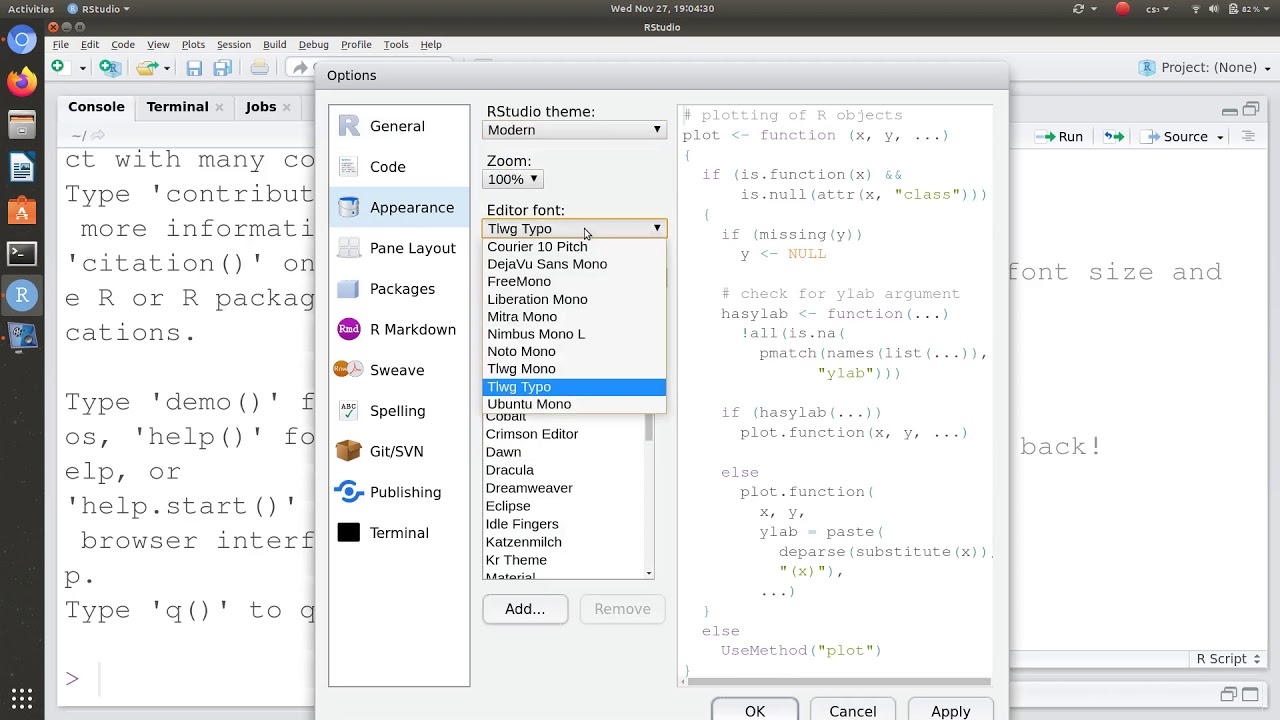Viewport: 1280px width, 720px height.
Task: Choose Courier 10 Pitch font option
Action: click(x=574, y=247)
